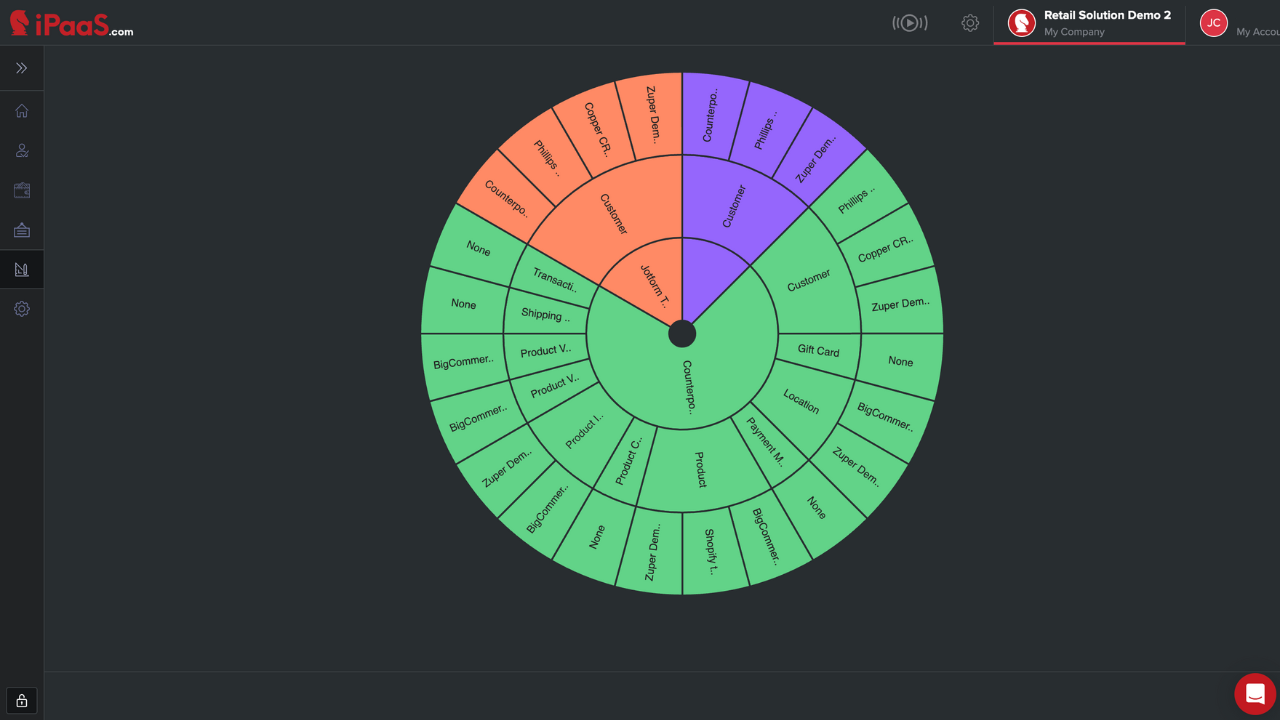Select the None segment under Shipping ..
This screenshot has width=1280, height=720.
click(463, 304)
